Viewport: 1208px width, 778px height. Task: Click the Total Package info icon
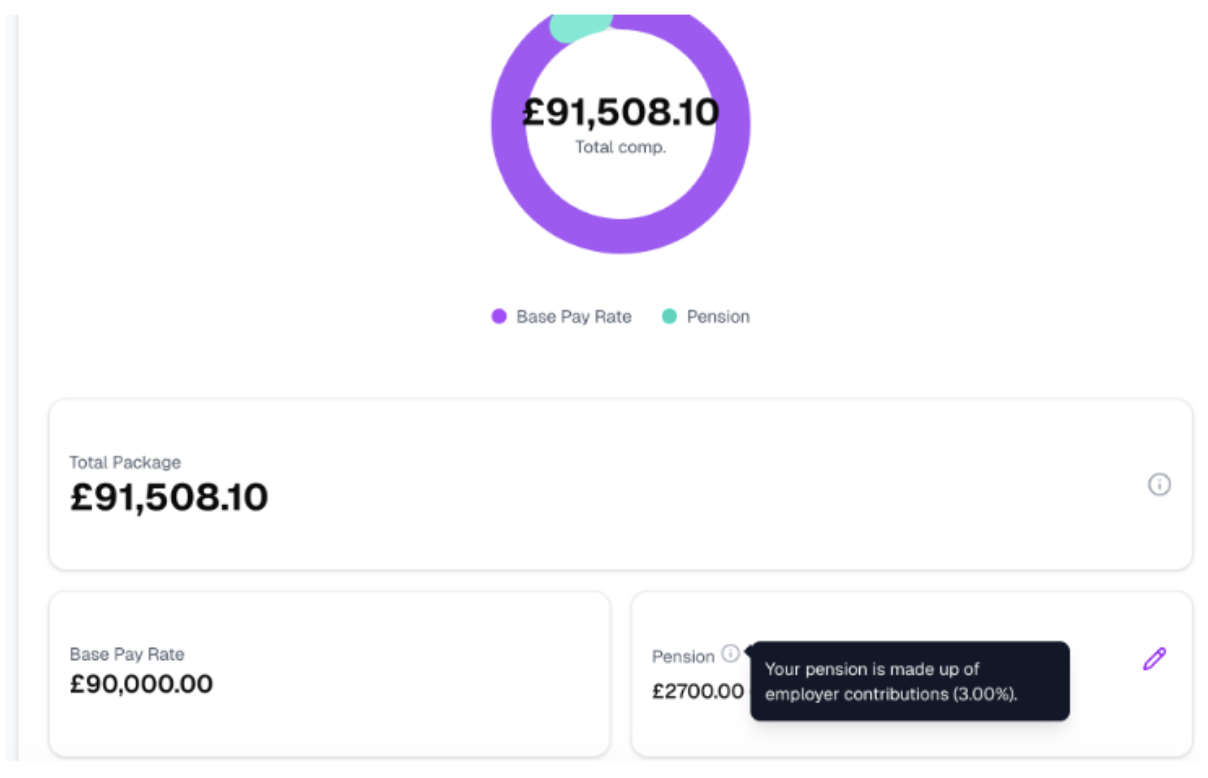point(1158,485)
